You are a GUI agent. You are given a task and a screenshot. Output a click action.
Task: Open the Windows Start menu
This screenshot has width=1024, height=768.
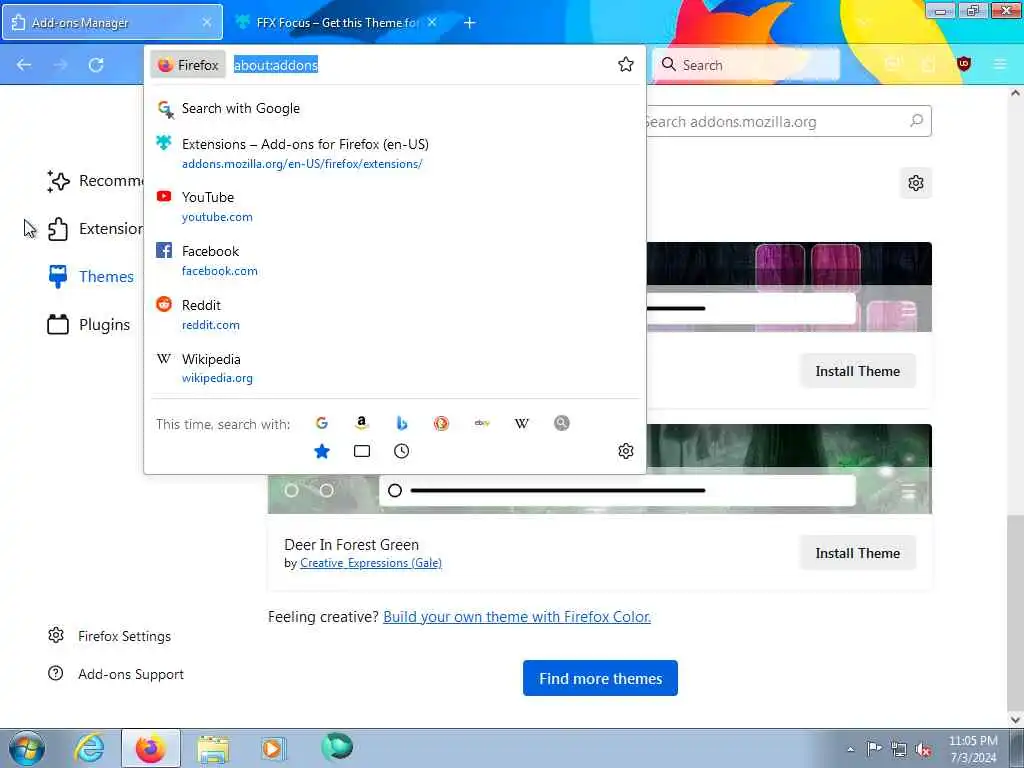tap(27, 748)
